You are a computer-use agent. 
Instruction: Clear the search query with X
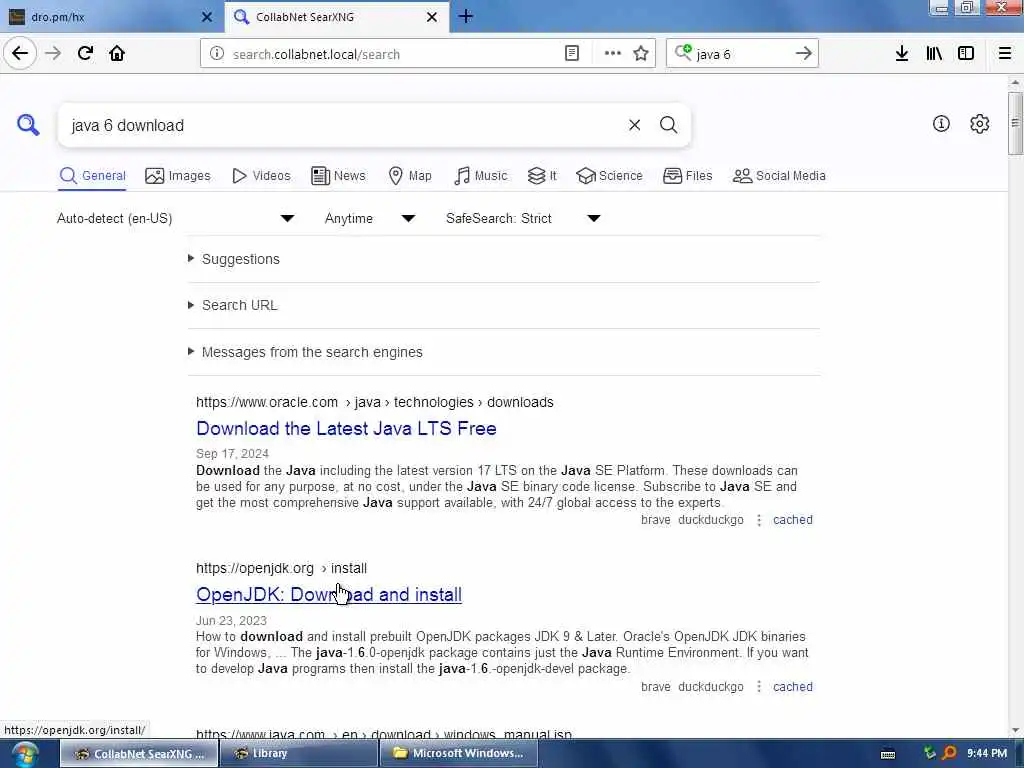tap(634, 125)
